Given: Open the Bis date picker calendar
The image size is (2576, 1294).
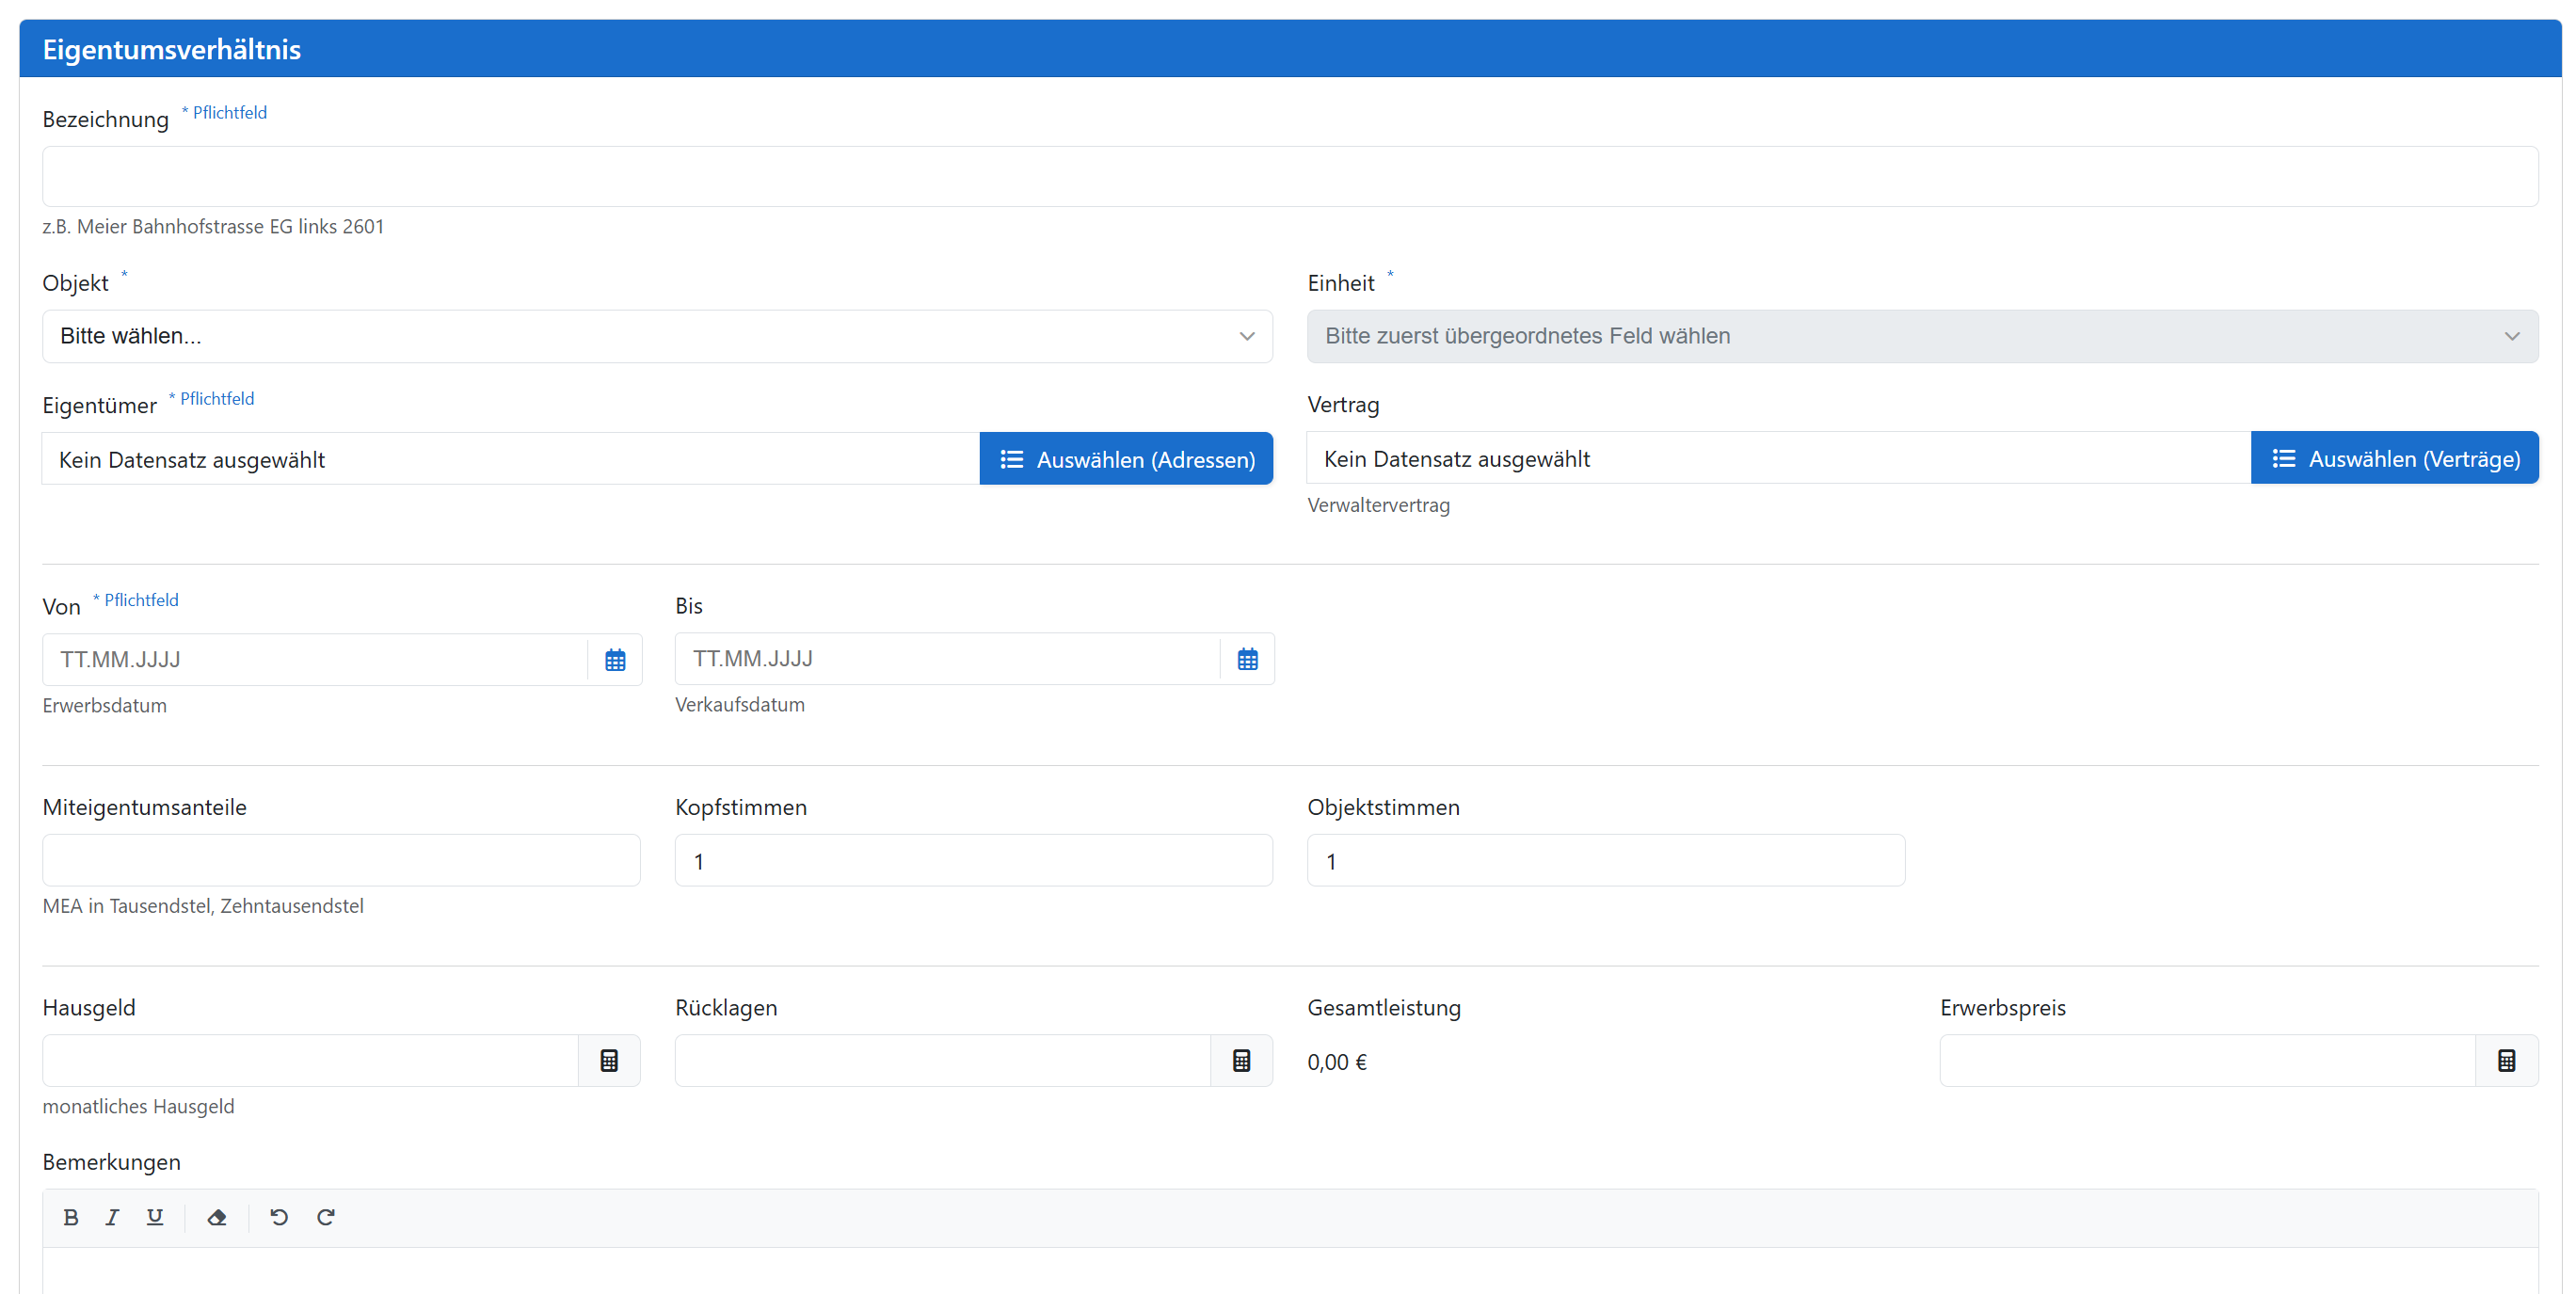Looking at the screenshot, I should 1246,659.
